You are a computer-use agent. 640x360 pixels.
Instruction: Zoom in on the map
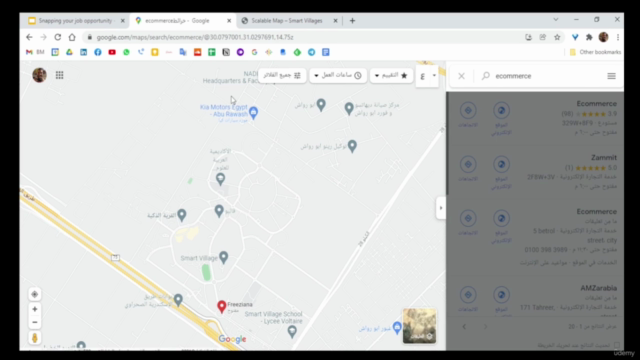(x=35, y=309)
